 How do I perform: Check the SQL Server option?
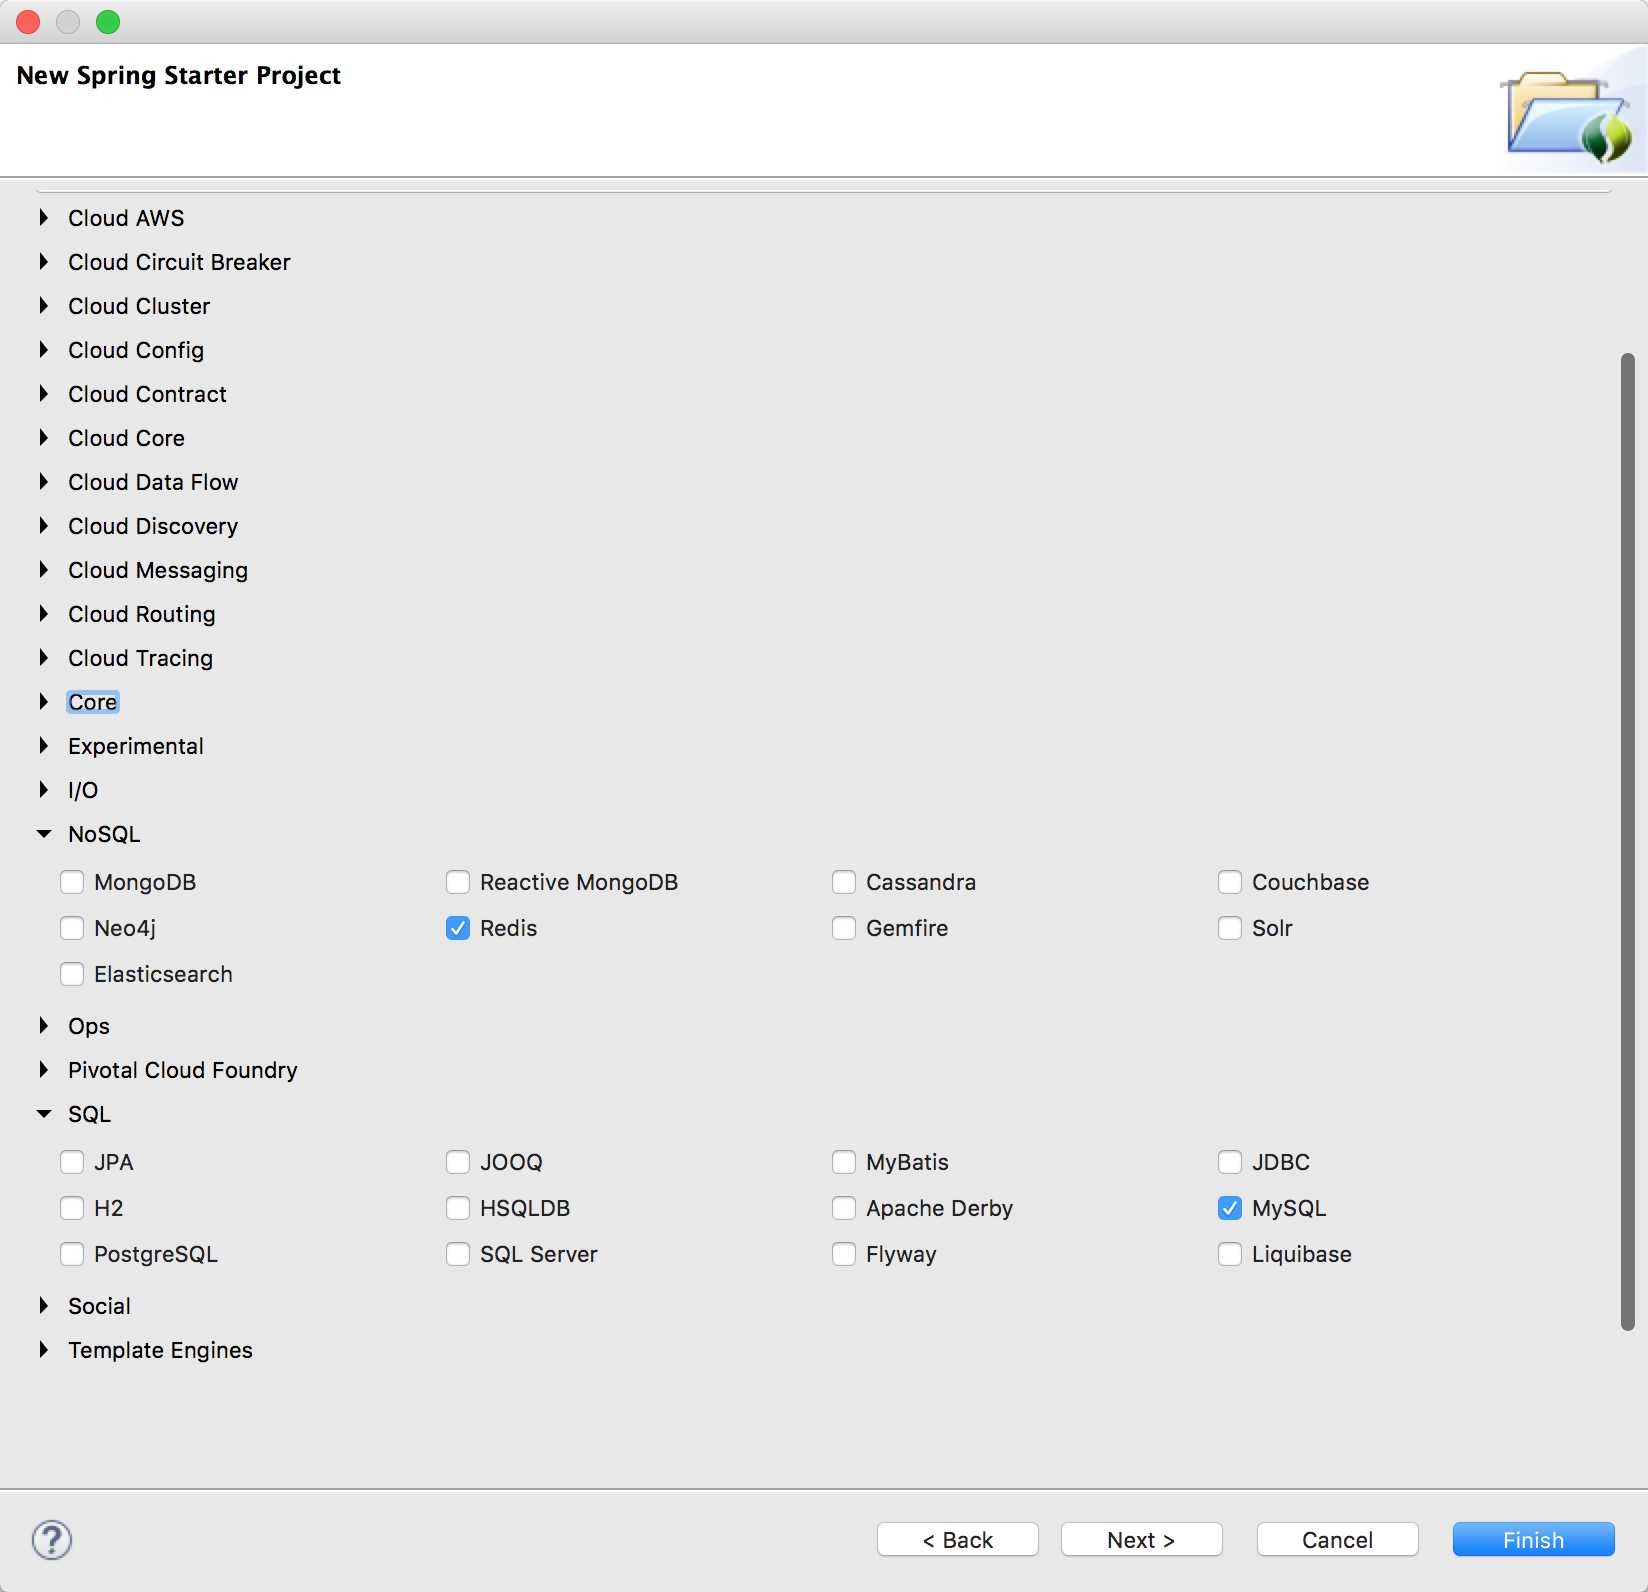pyautogui.click(x=458, y=1254)
